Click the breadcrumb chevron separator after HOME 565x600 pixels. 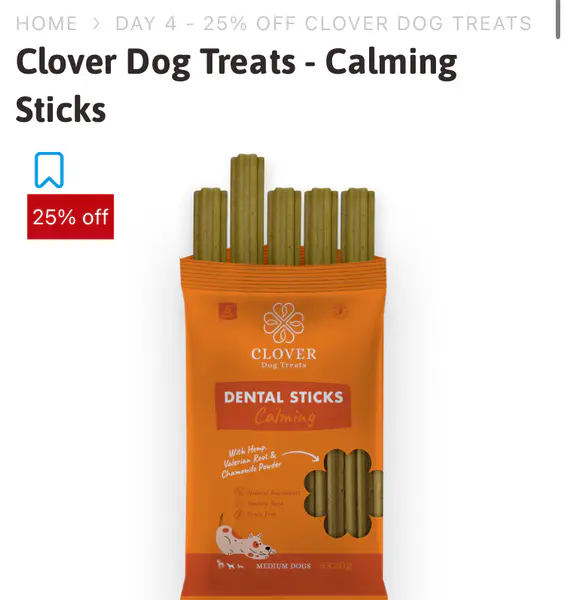coord(97,24)
